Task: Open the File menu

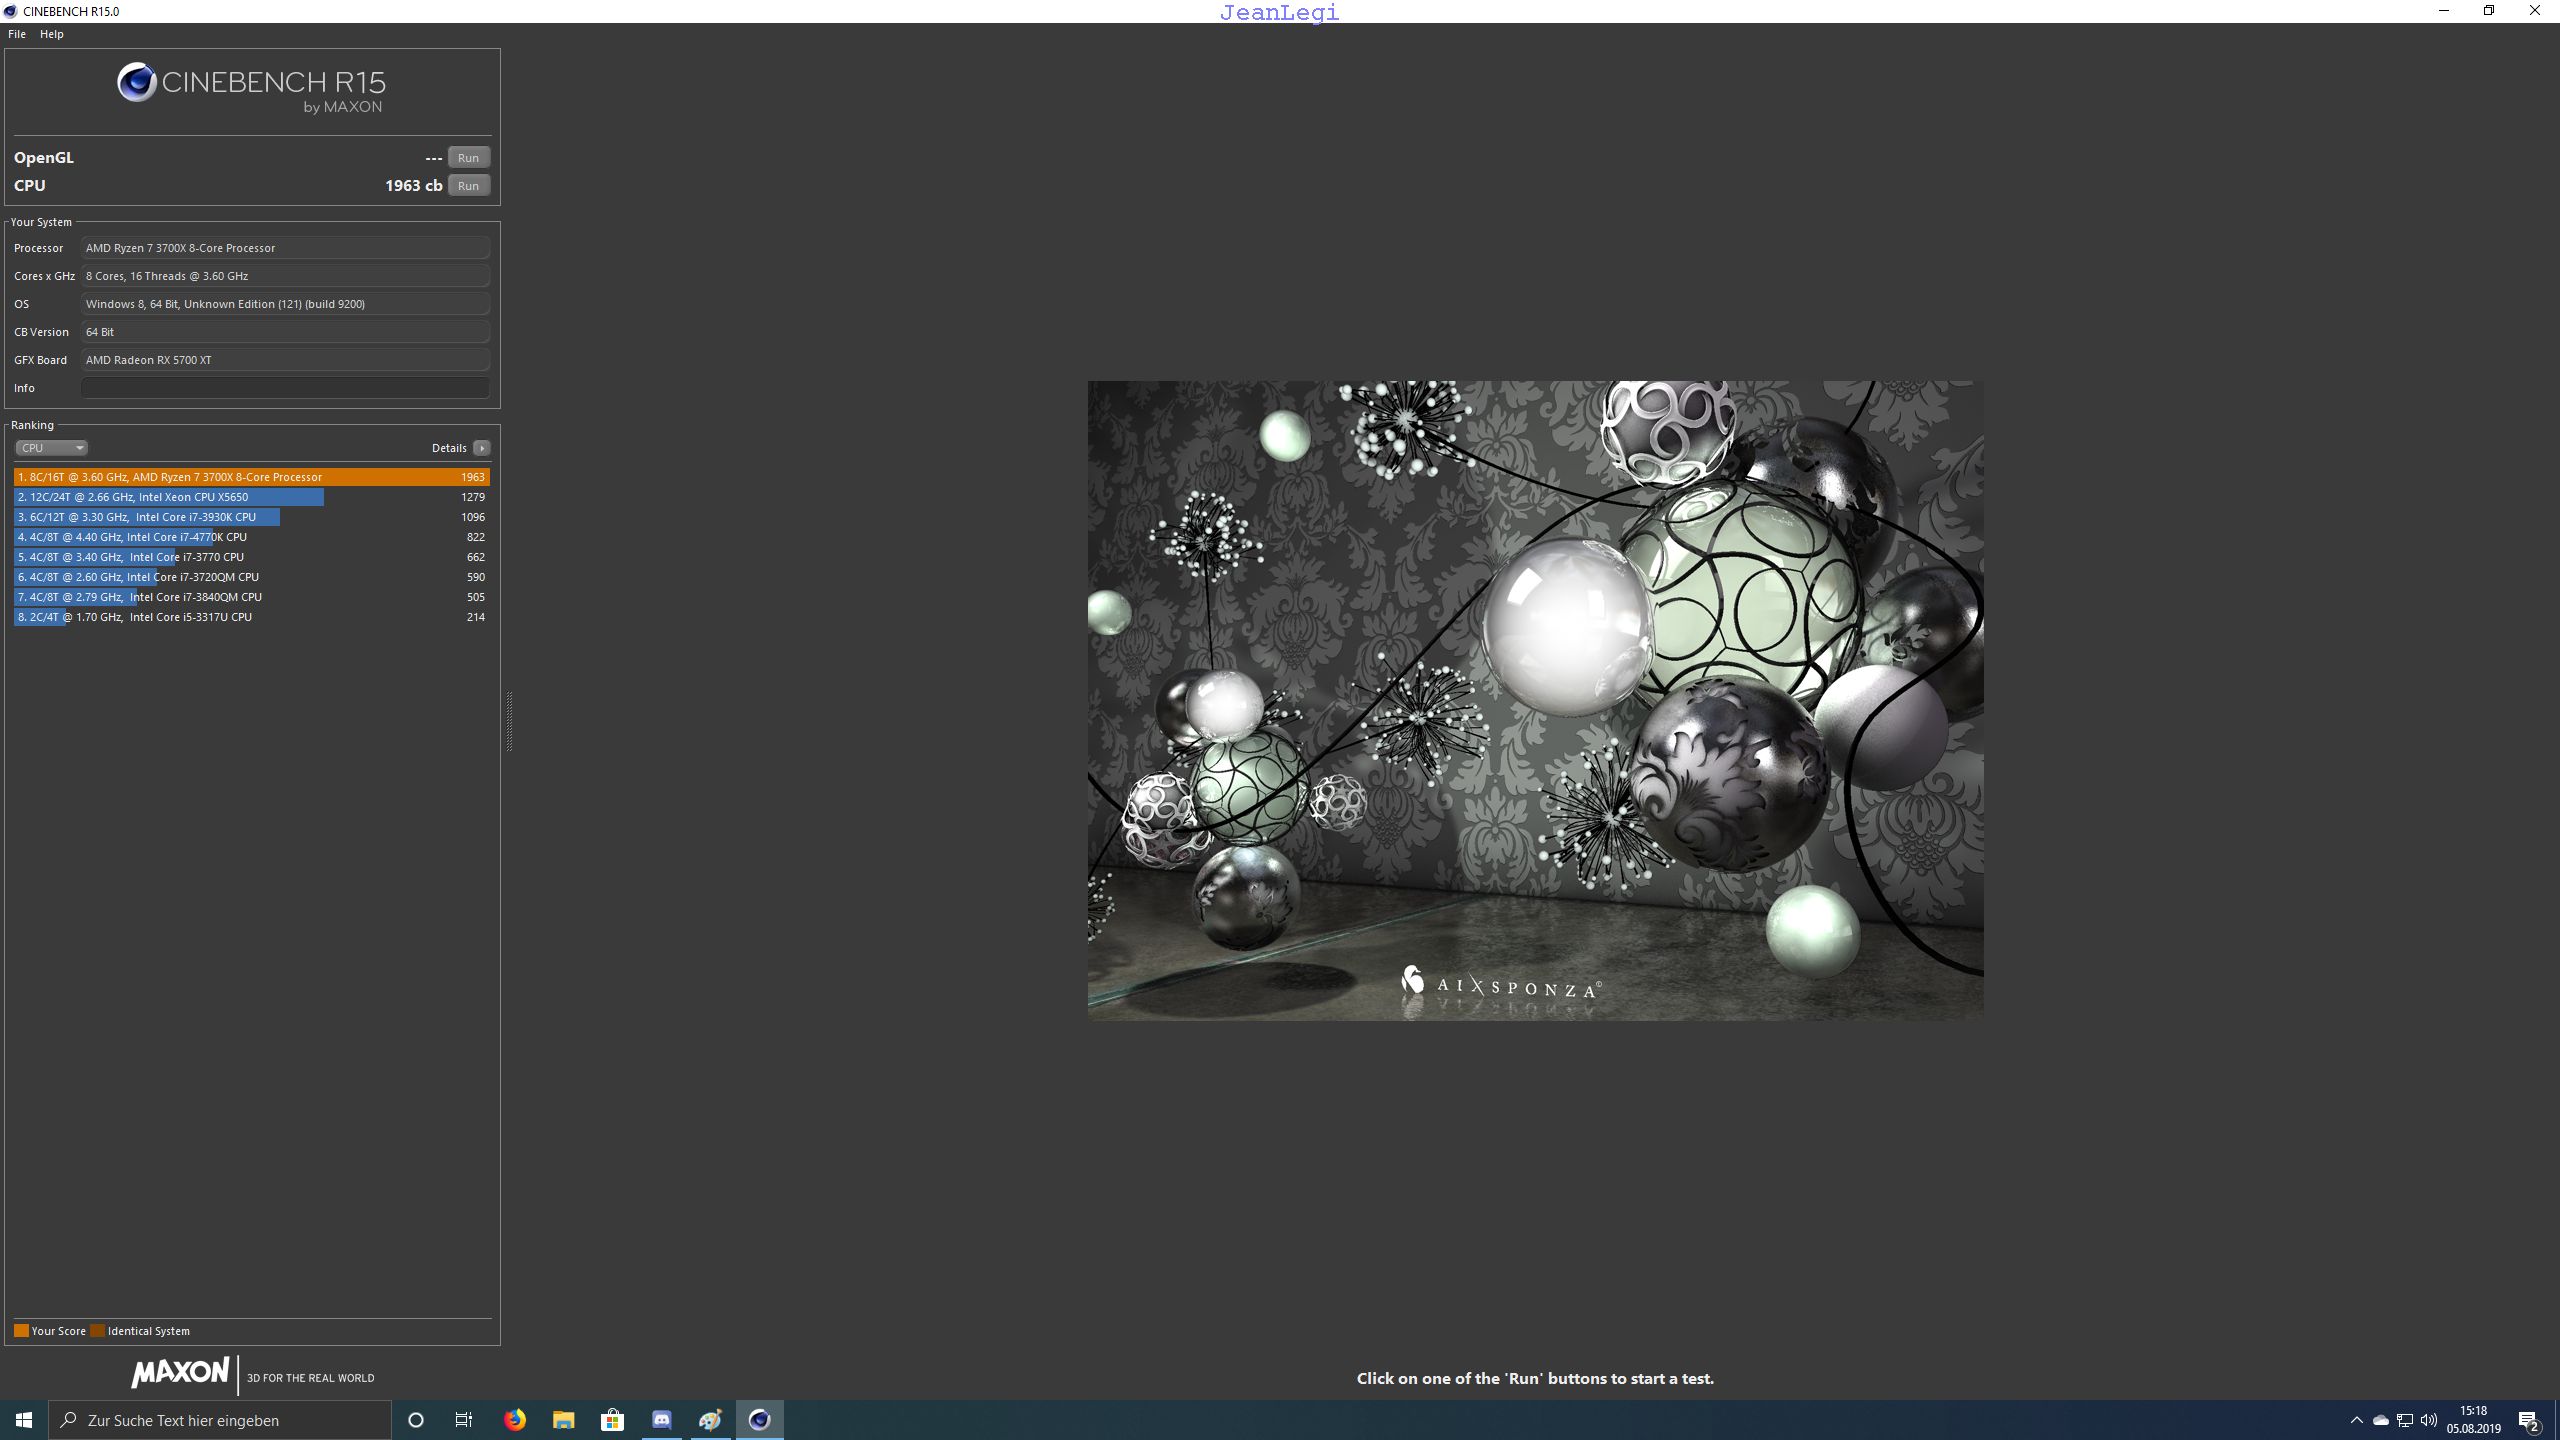Action: pyautogui.click(x=16, y=33)
